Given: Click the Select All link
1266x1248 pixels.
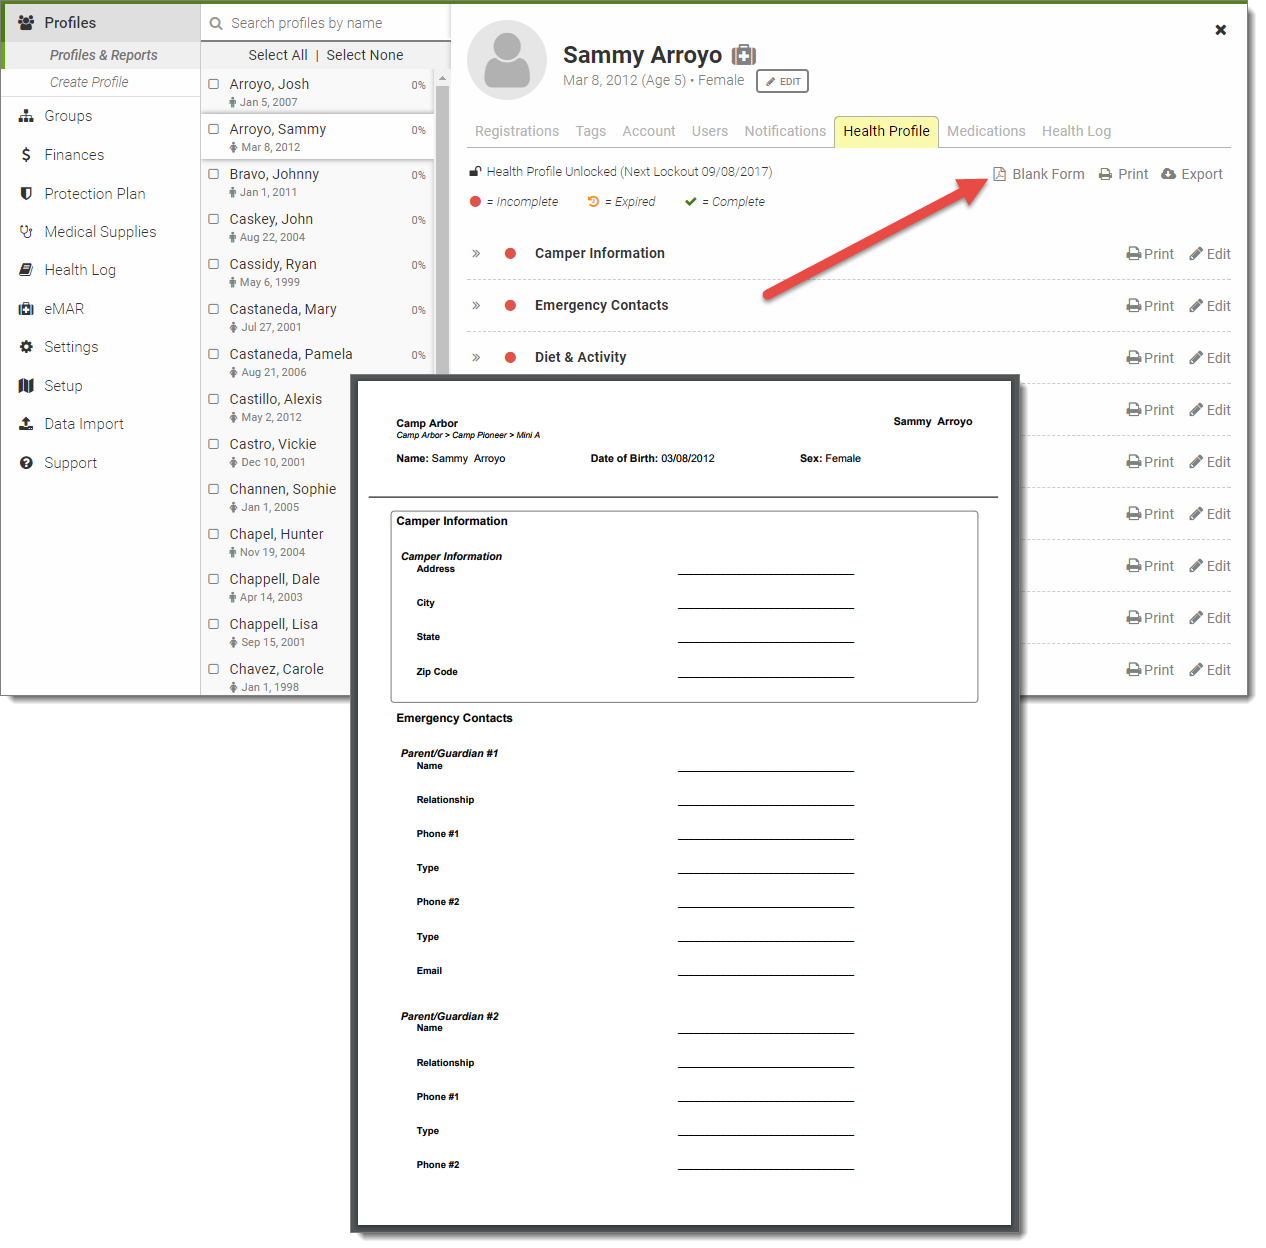Looking at the screenshot, I should (x=277, y=55).
